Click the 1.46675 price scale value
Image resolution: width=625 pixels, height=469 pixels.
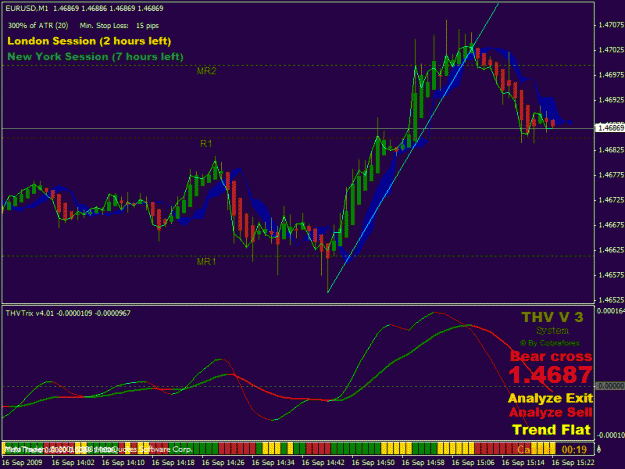click(x=611, y=225)
